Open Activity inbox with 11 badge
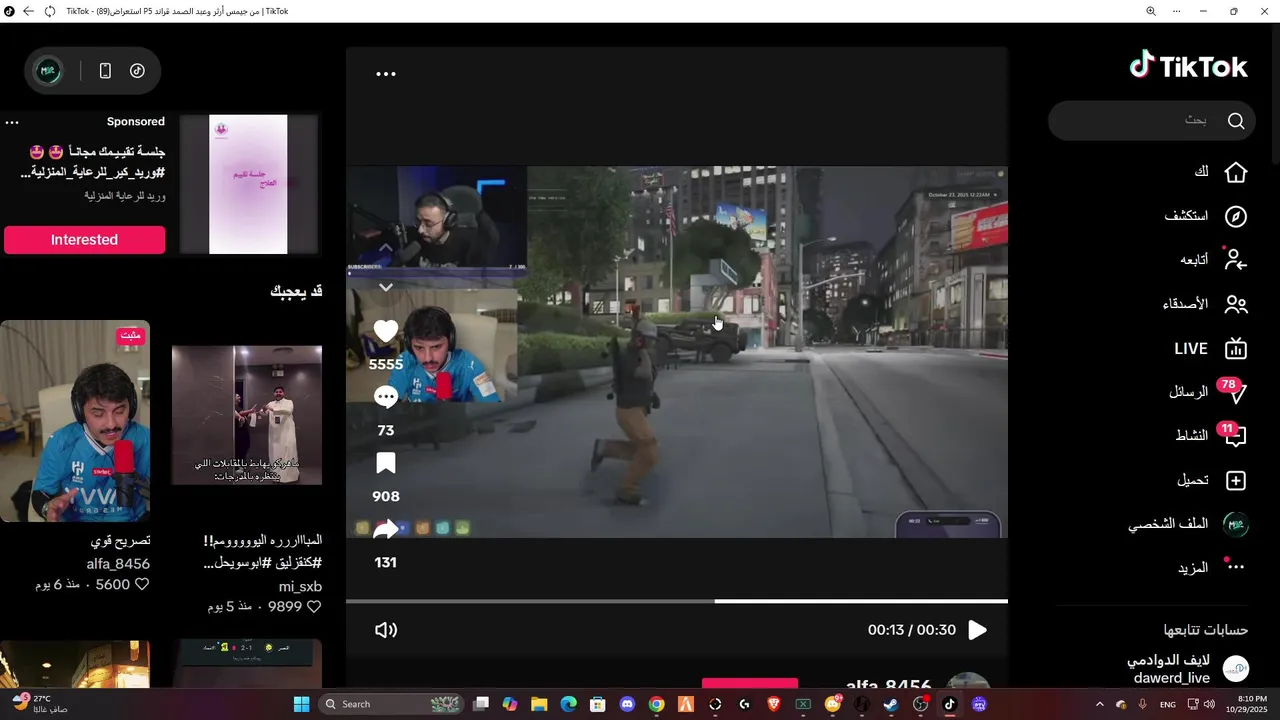Viewport: 1280px width, 720px height. click(x=1234, y=435)
